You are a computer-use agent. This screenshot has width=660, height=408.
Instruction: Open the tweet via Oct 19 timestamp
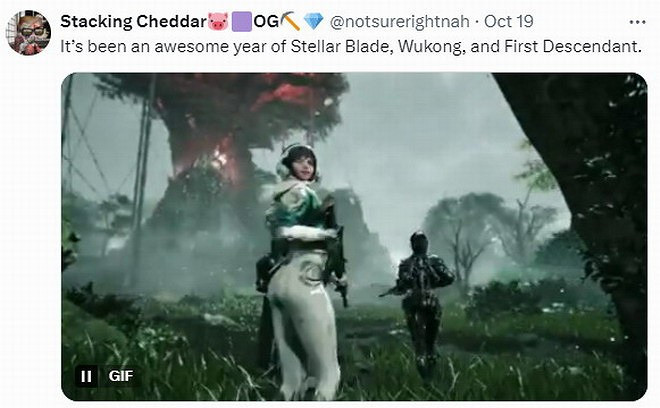(x=508, y=21)
